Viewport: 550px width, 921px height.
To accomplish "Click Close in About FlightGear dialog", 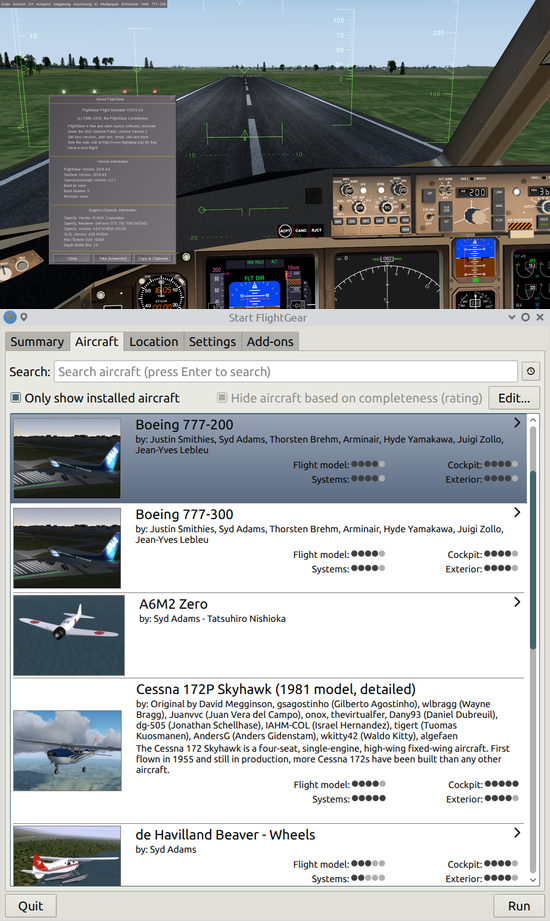I will coord(72,258).
